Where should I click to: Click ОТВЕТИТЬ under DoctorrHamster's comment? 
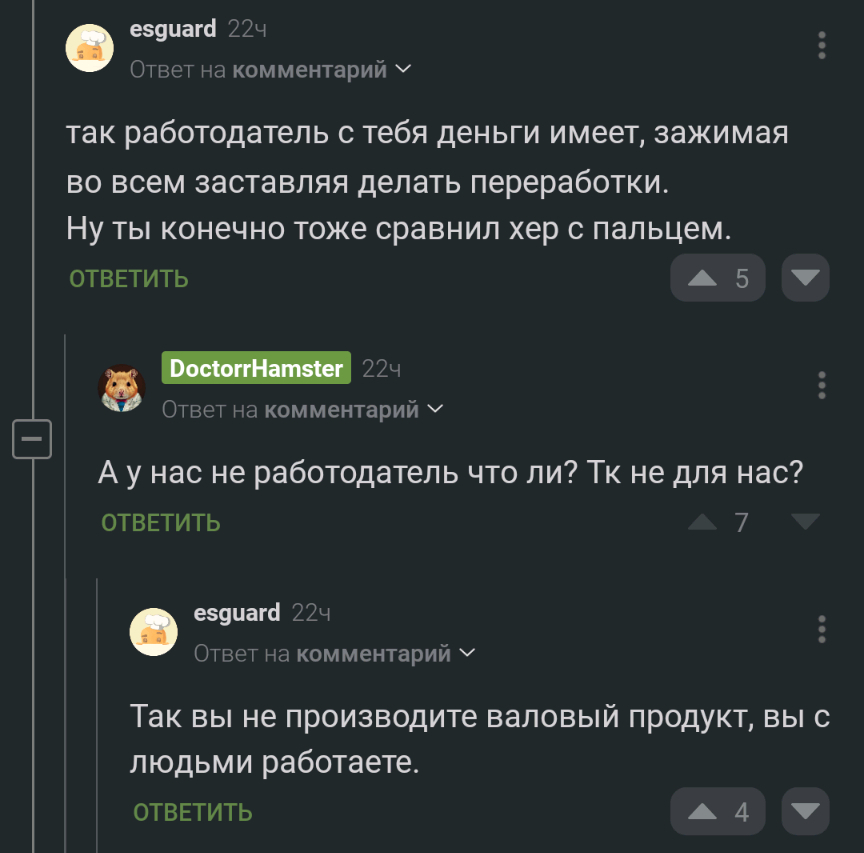(x=161, y=523)
